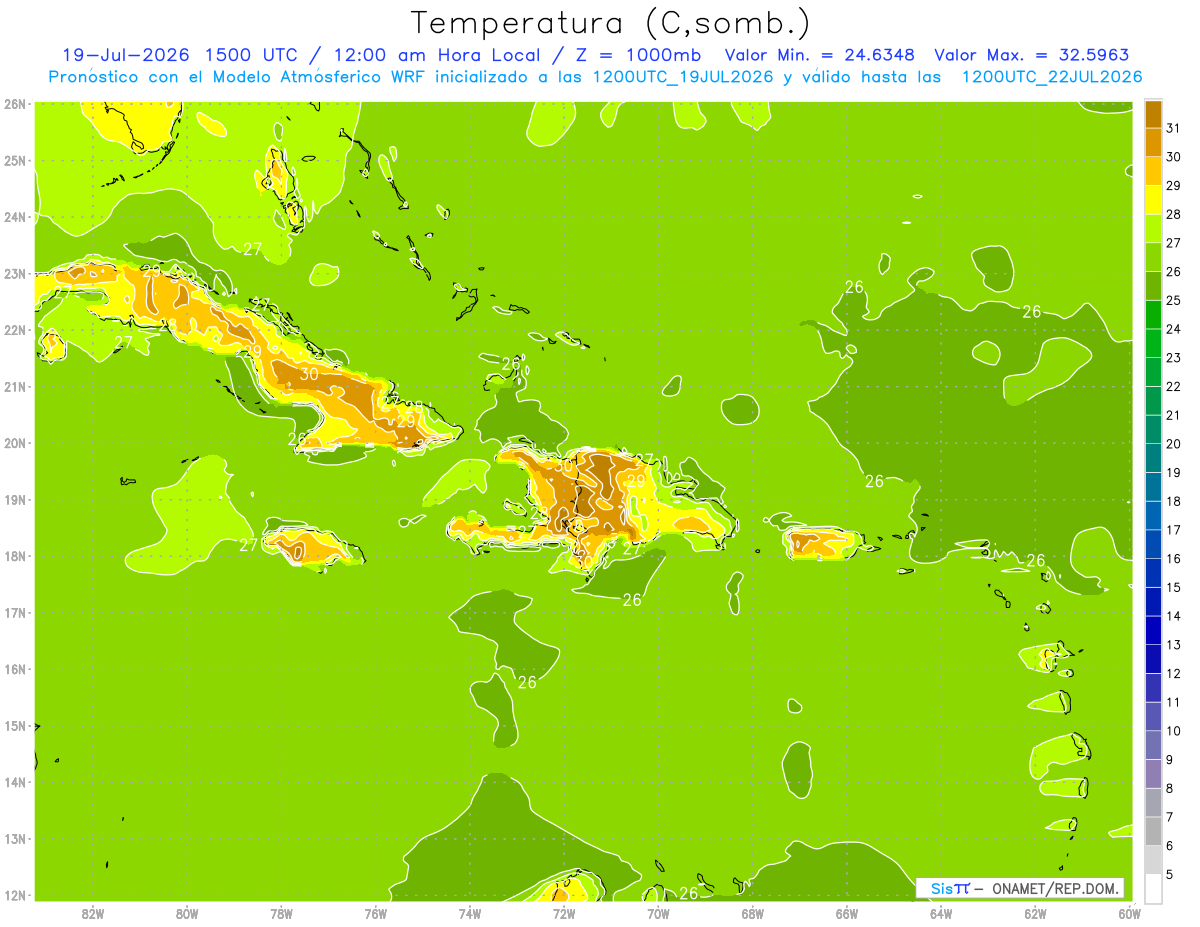Click the color legend value 10
The image size is (1200, 927).
point(1173,731)
